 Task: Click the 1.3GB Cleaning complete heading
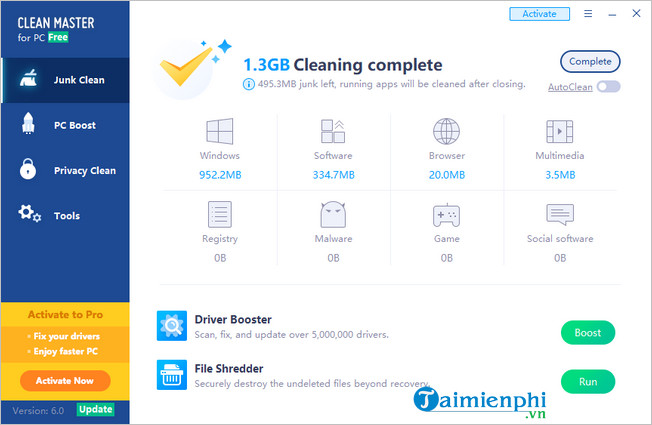point(342,65)
